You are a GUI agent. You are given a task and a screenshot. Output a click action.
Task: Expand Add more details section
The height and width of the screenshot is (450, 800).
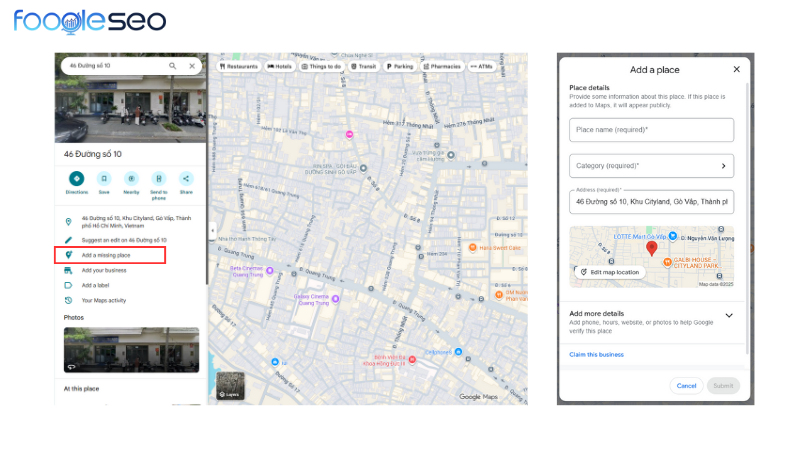click(729, 315)
